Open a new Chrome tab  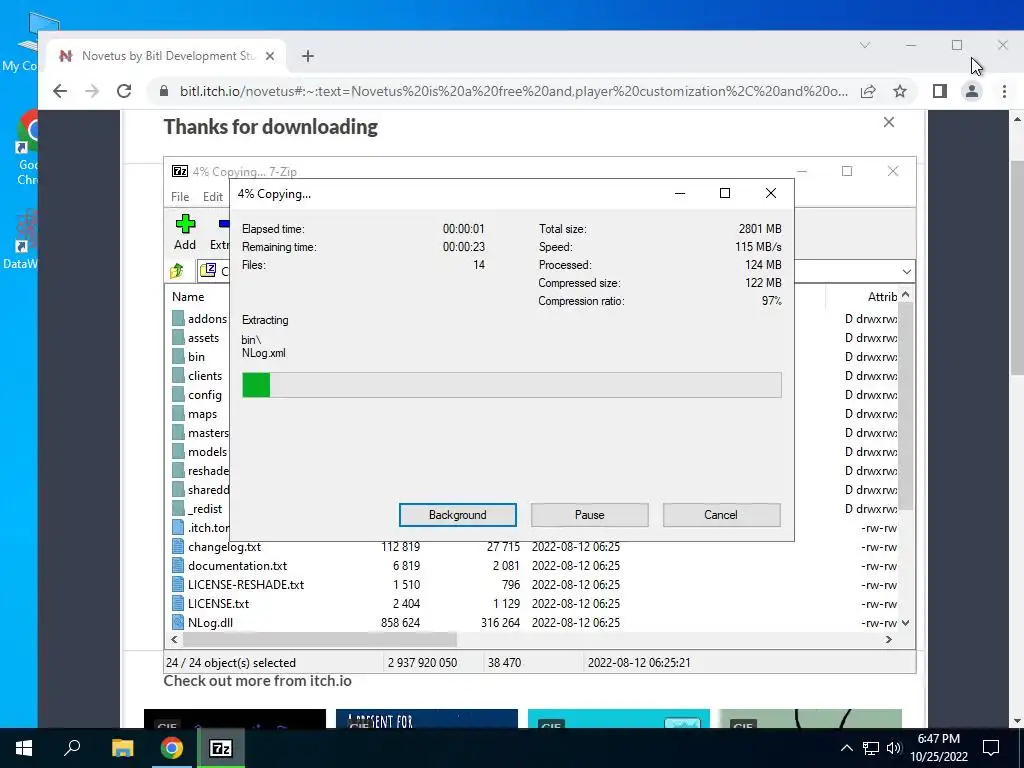click(308, 56)
